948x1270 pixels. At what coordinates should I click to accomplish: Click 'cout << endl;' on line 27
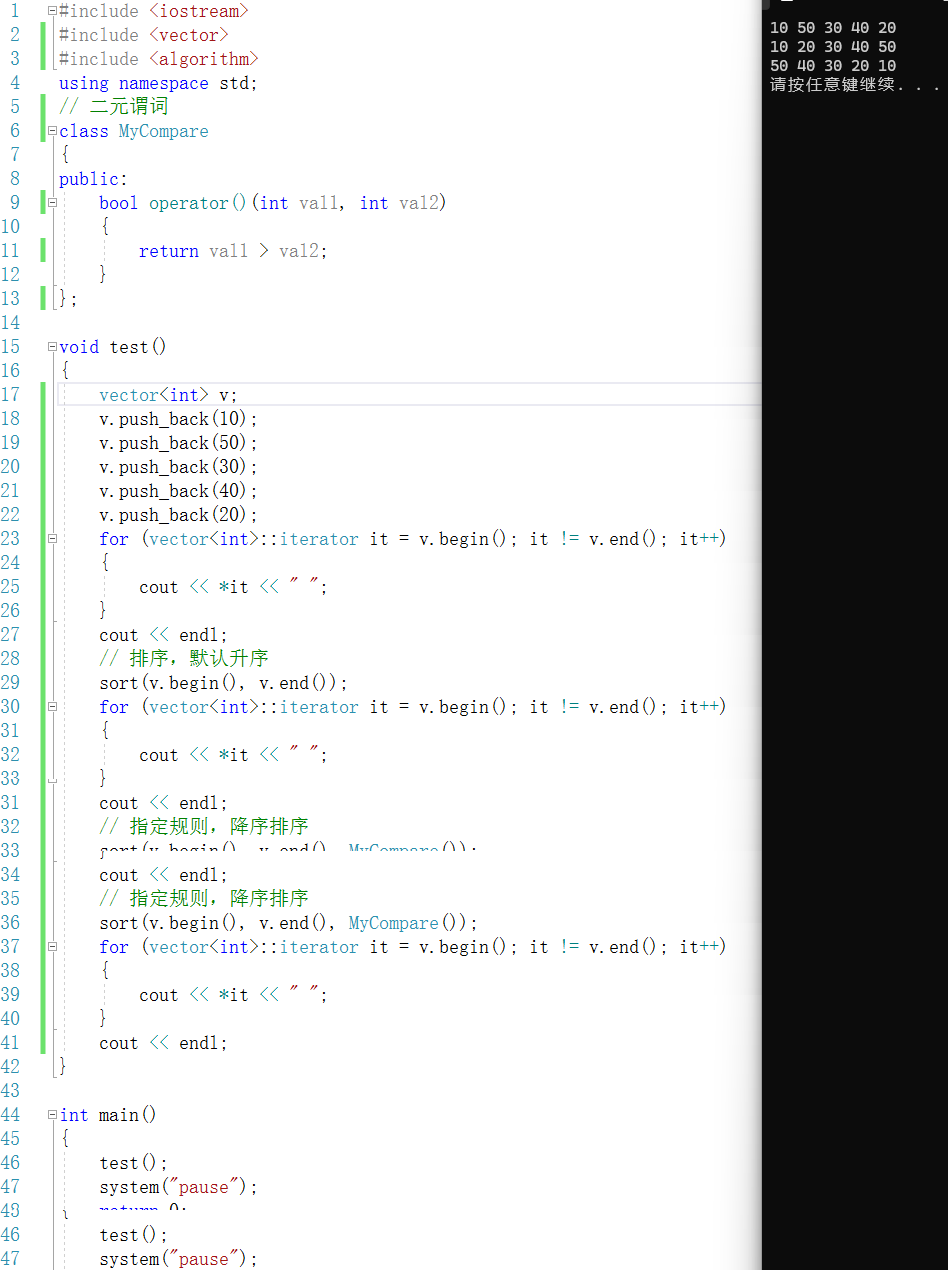(163, 635)
